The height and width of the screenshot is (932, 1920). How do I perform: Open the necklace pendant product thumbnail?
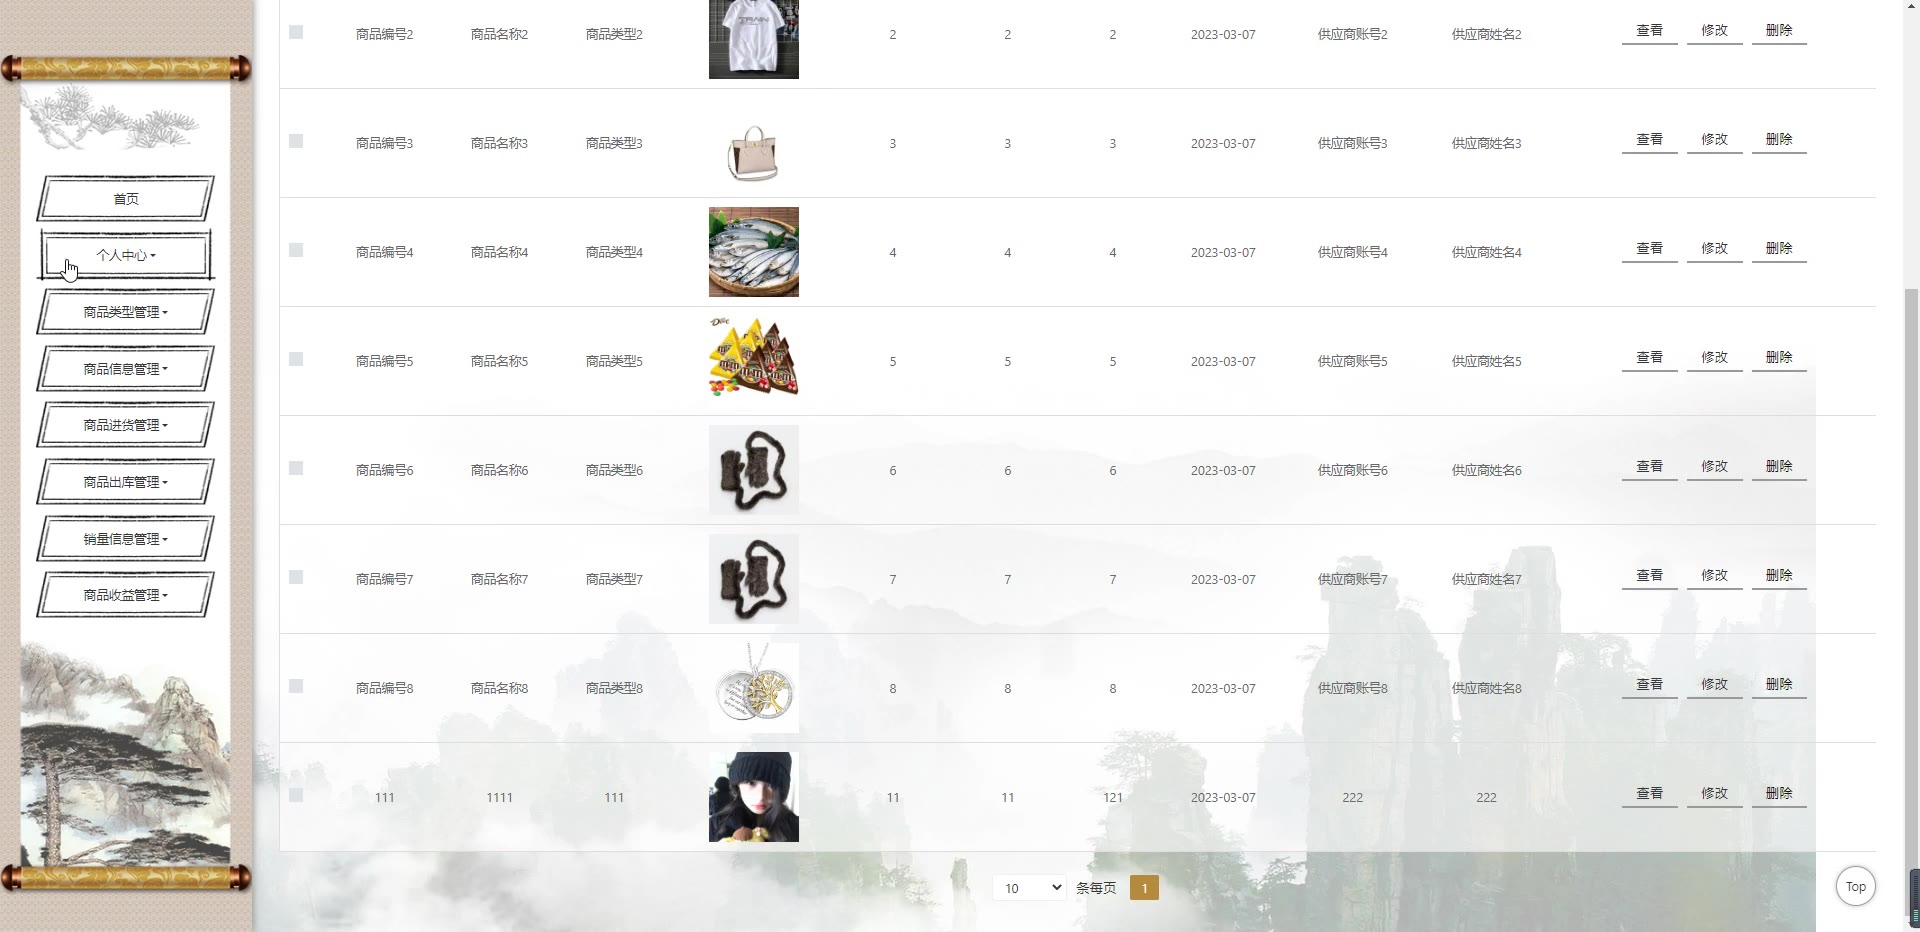[753, 688]
